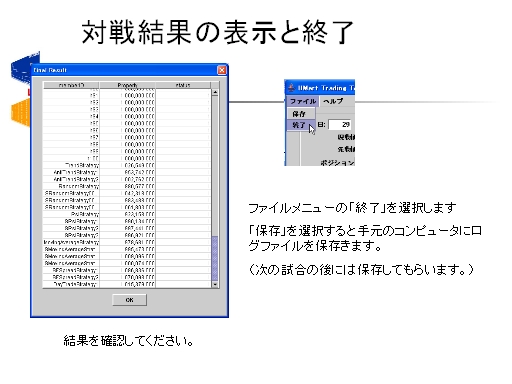Click the UMart Trading app icon in title bar
Screen dimensions: 512x384
[291, 87]
